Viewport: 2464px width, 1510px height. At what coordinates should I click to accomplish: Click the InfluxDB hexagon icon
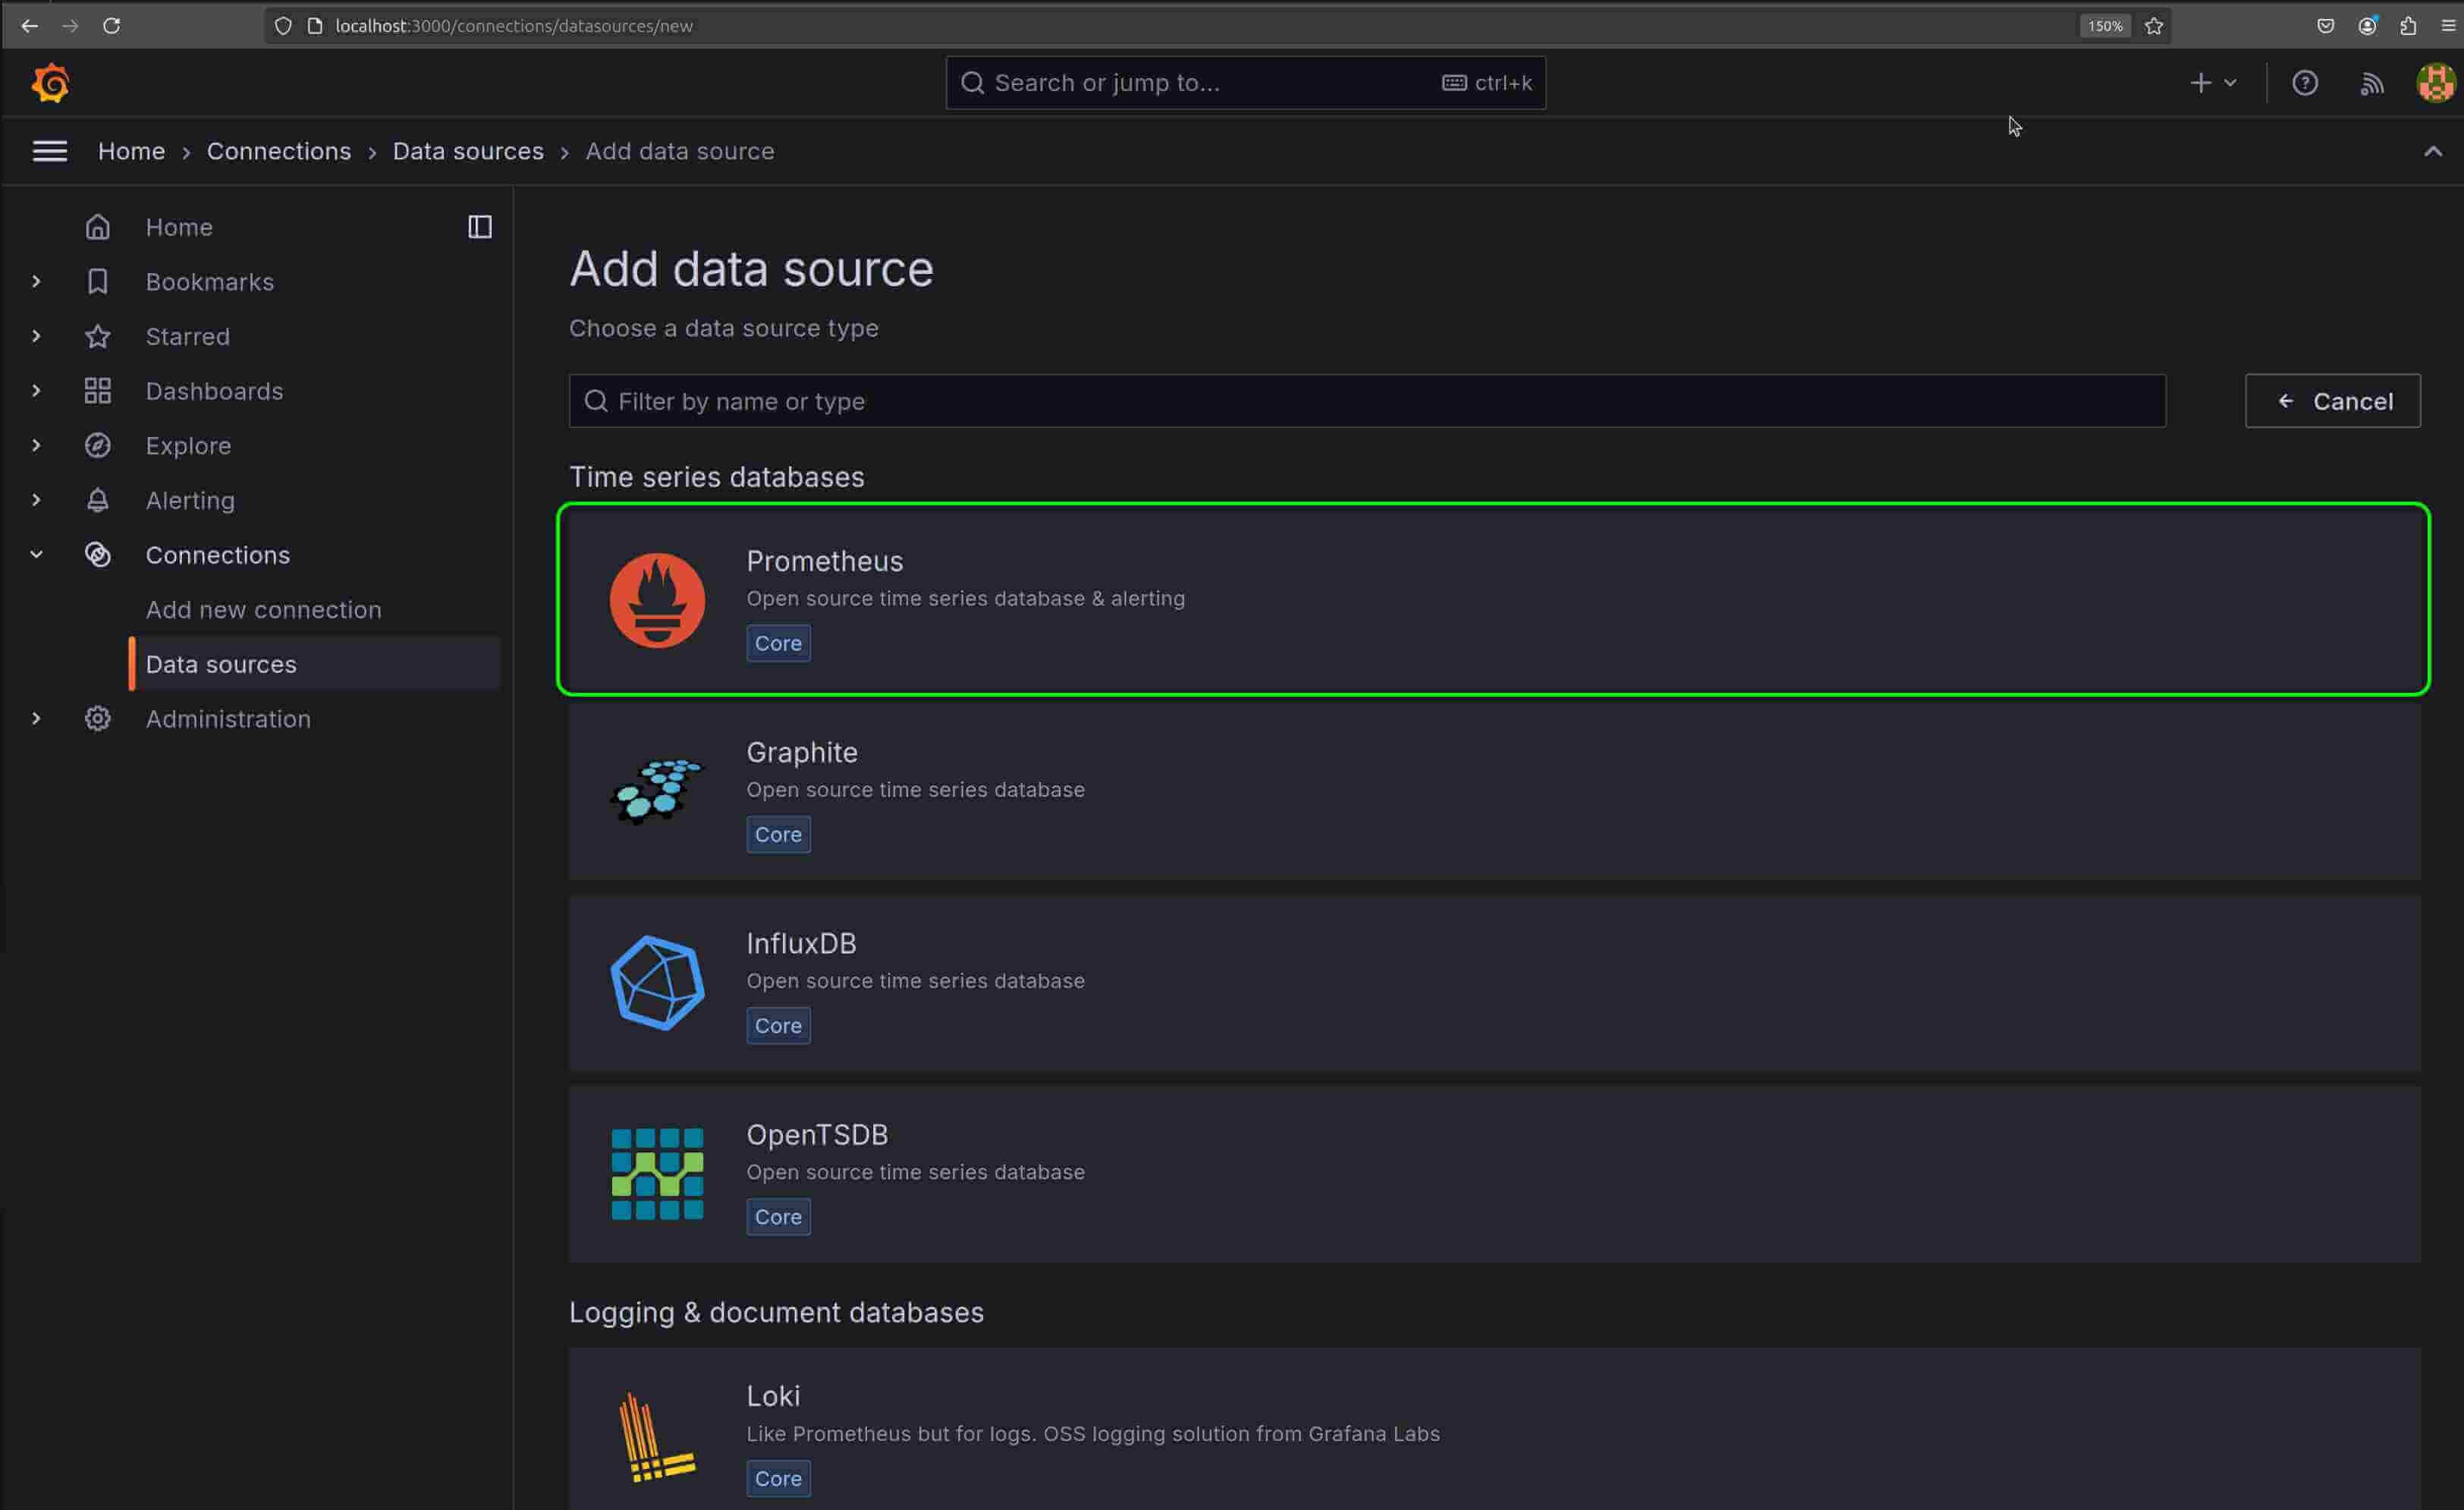click(x=657, y=982)
